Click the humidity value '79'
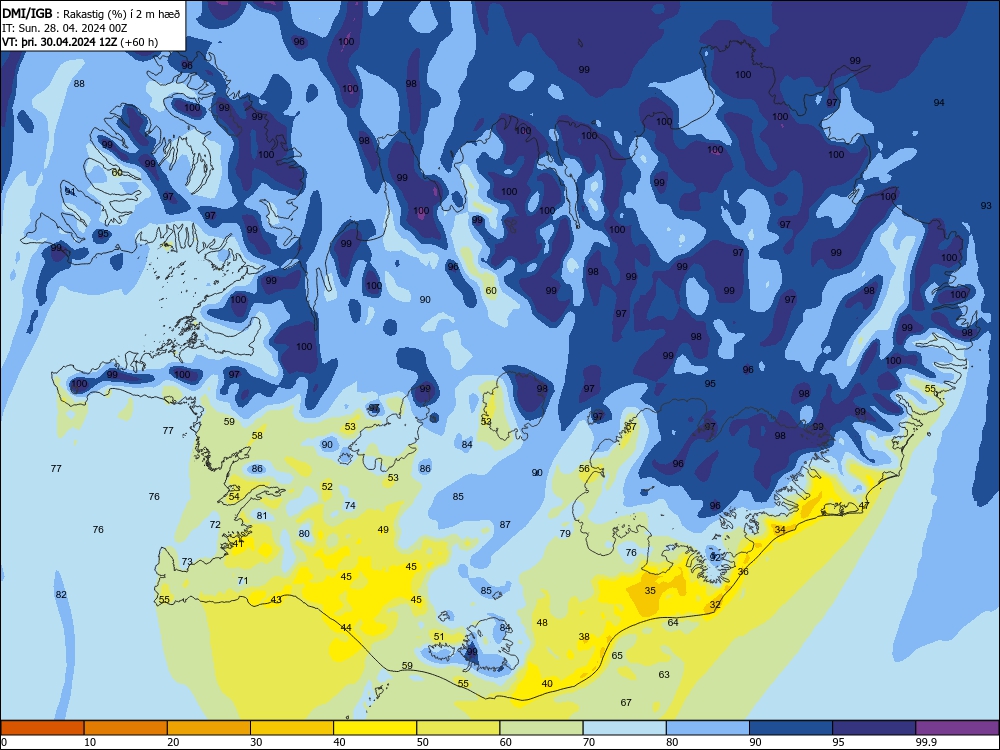1000x750 pixels. pos(565,534)
